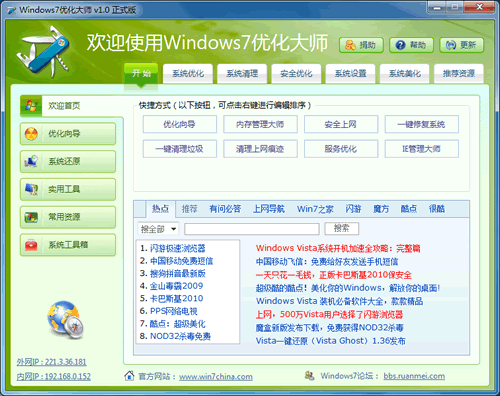
Task: Click the 安全上网 shortcut button
Action: 341,124
